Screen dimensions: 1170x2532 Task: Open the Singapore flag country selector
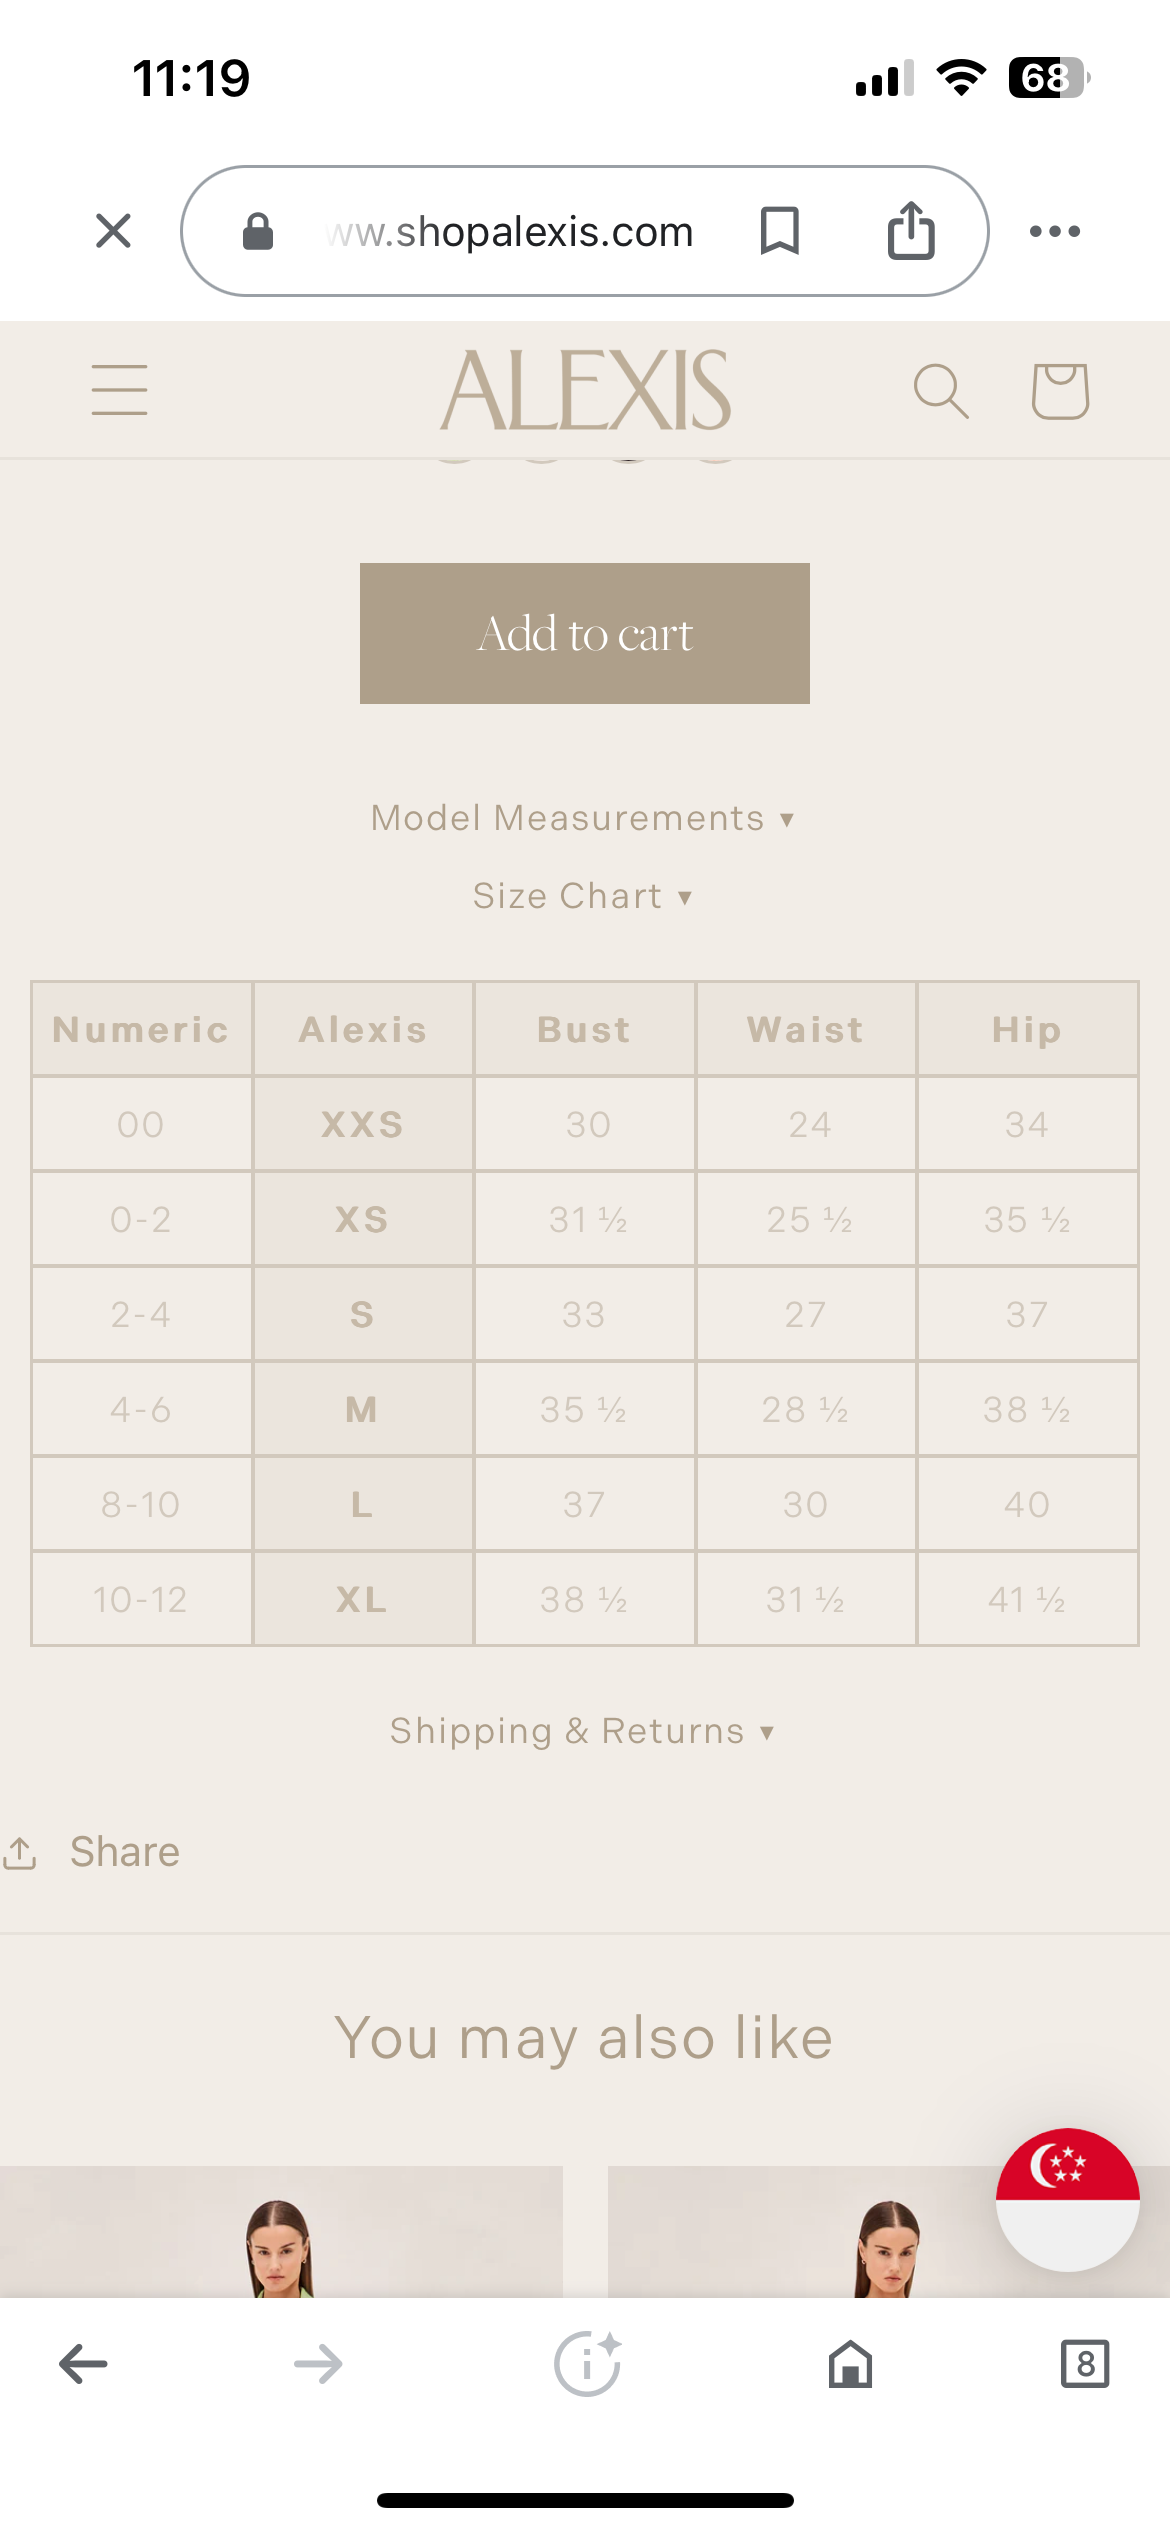[x=1067, y=2200]
